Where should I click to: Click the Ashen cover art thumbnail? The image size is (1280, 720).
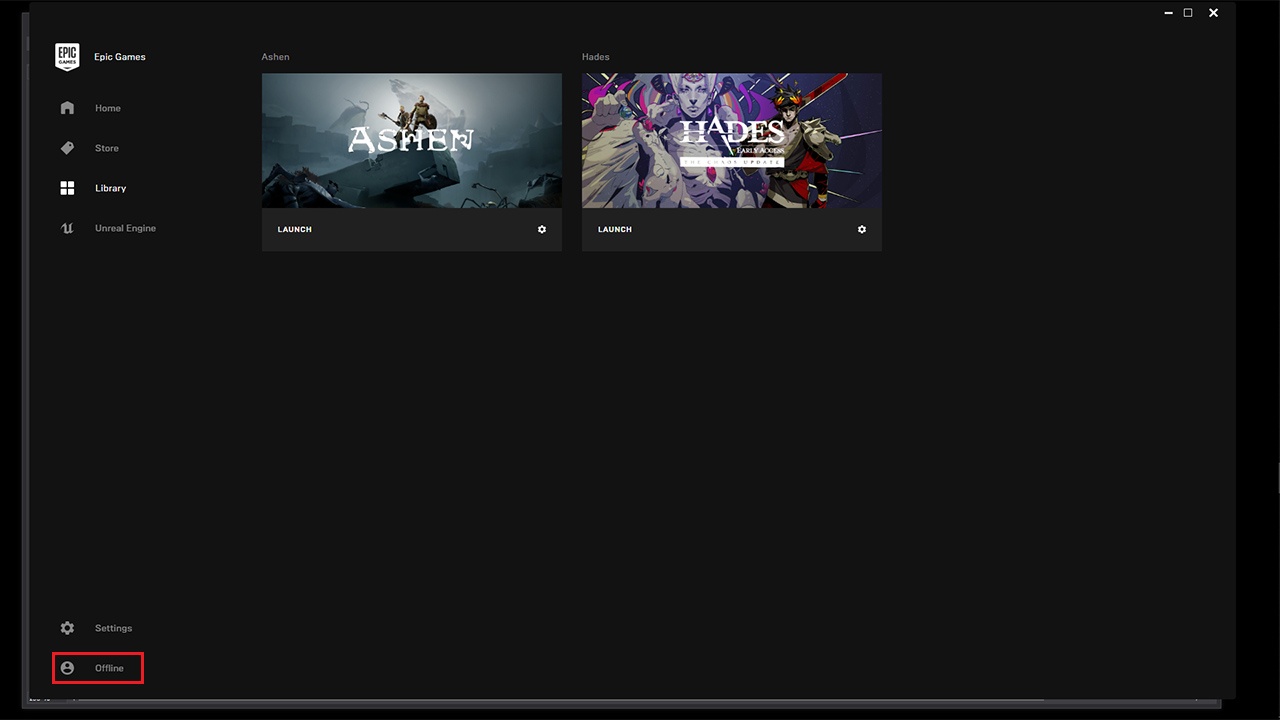coord(412,140)
